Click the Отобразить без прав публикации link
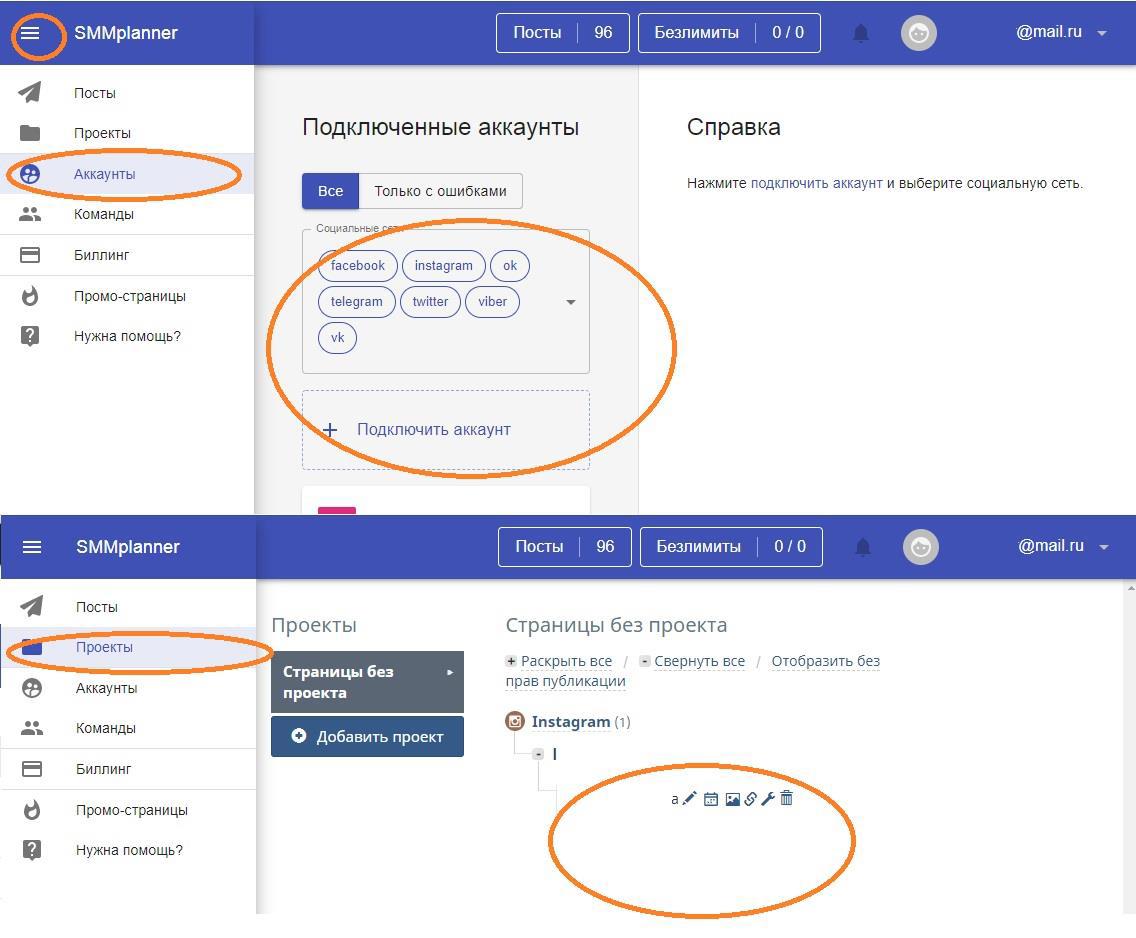This screenshot has height=938, width=1136. (x=824, y=661)
